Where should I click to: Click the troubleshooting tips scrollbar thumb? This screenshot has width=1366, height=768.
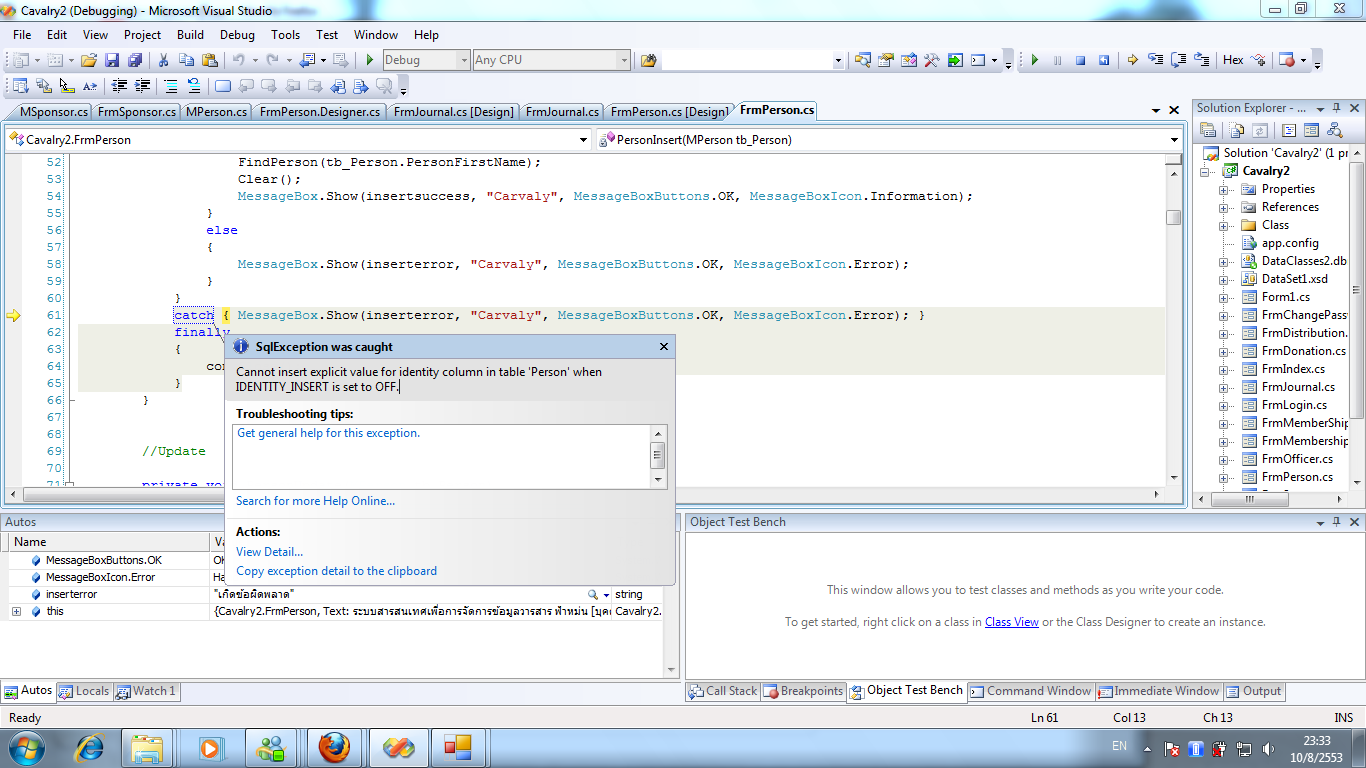pyautogui.click(x=658, y=457)
